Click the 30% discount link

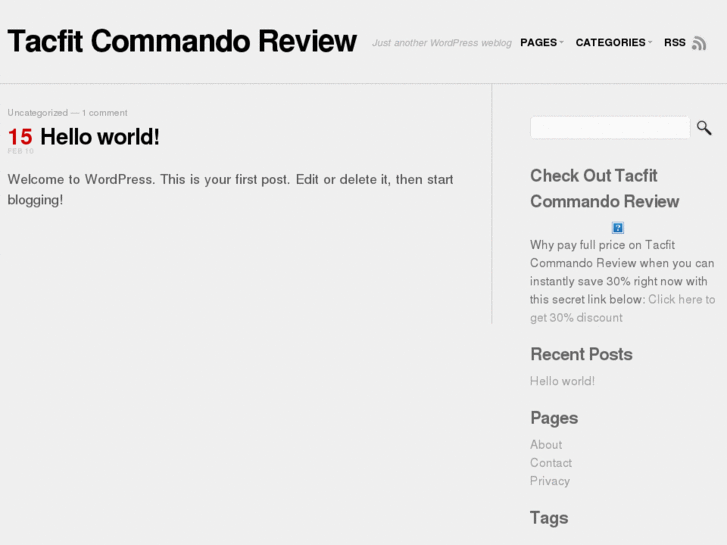(x=622, y=308)
